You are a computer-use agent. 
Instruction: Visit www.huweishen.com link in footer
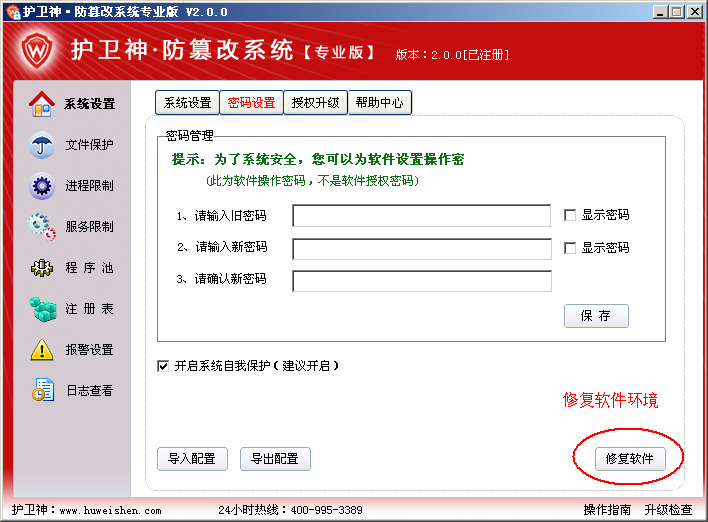click(111, 511)
